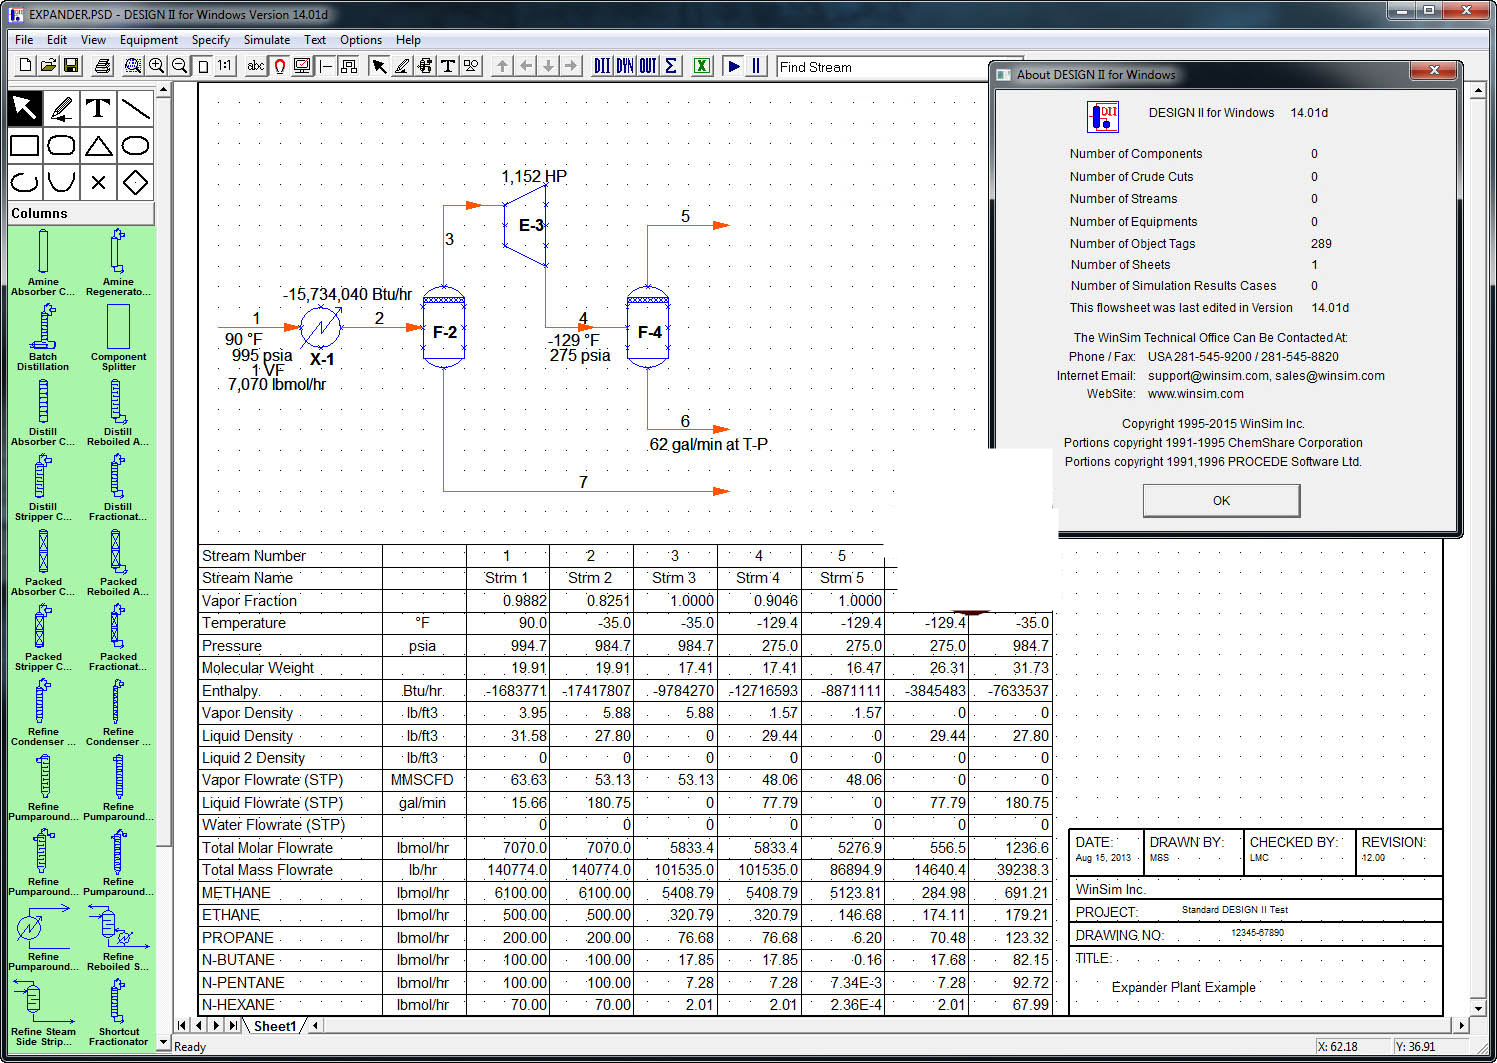Image resolution: width=1497 pixels, height=1063 pixels.
Task: Run the simulation with the play icon
Action: 734,66
